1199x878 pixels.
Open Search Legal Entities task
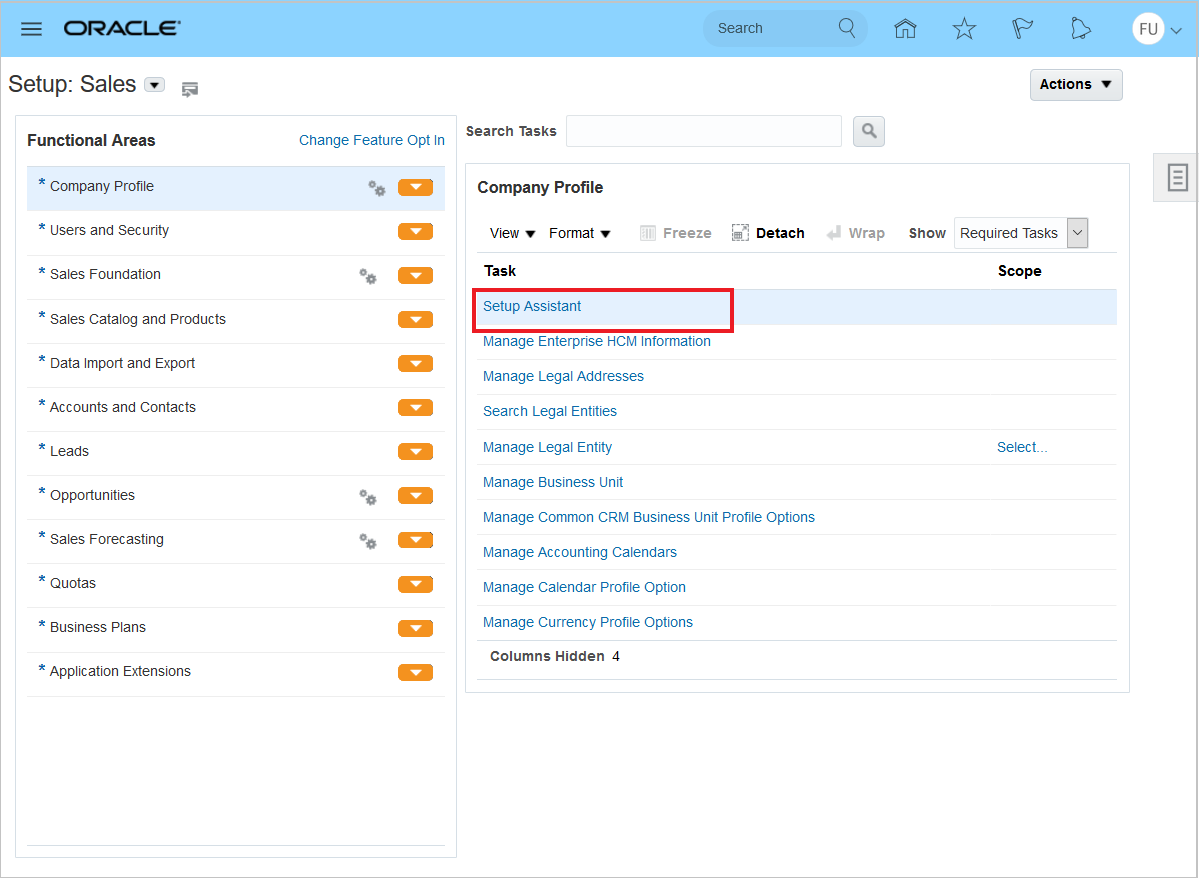[x=550, y=411]
